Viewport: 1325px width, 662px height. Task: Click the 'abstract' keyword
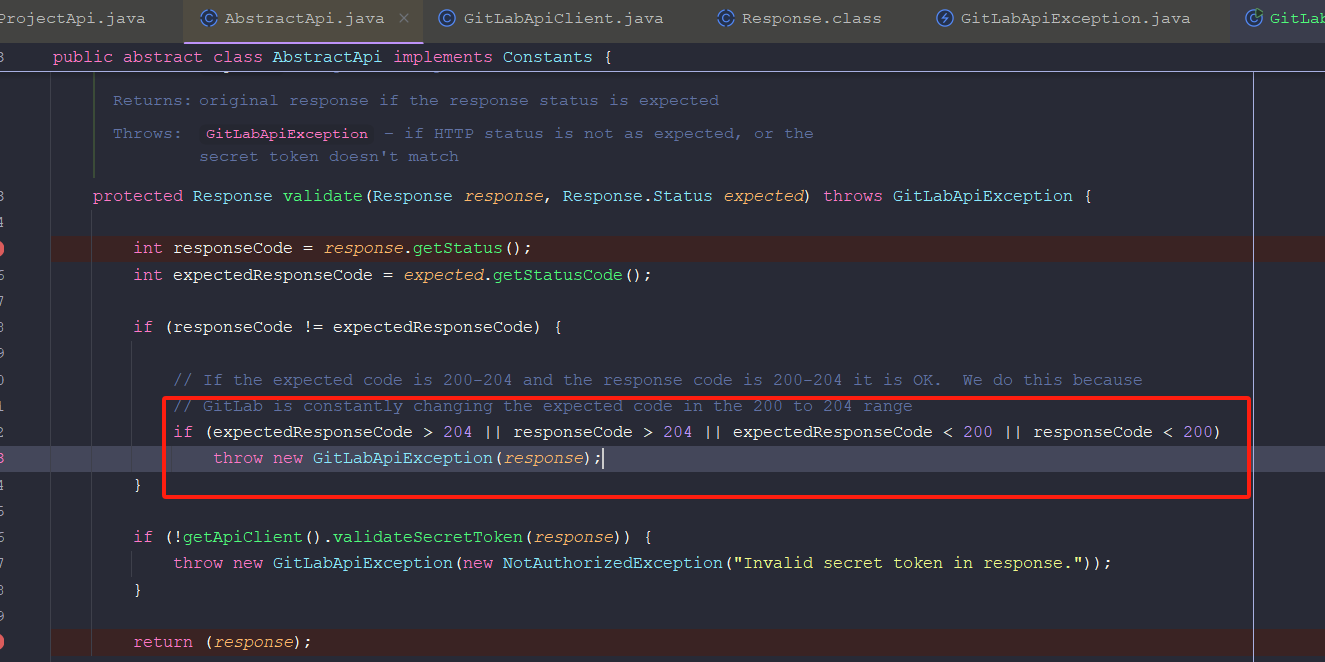163,57
